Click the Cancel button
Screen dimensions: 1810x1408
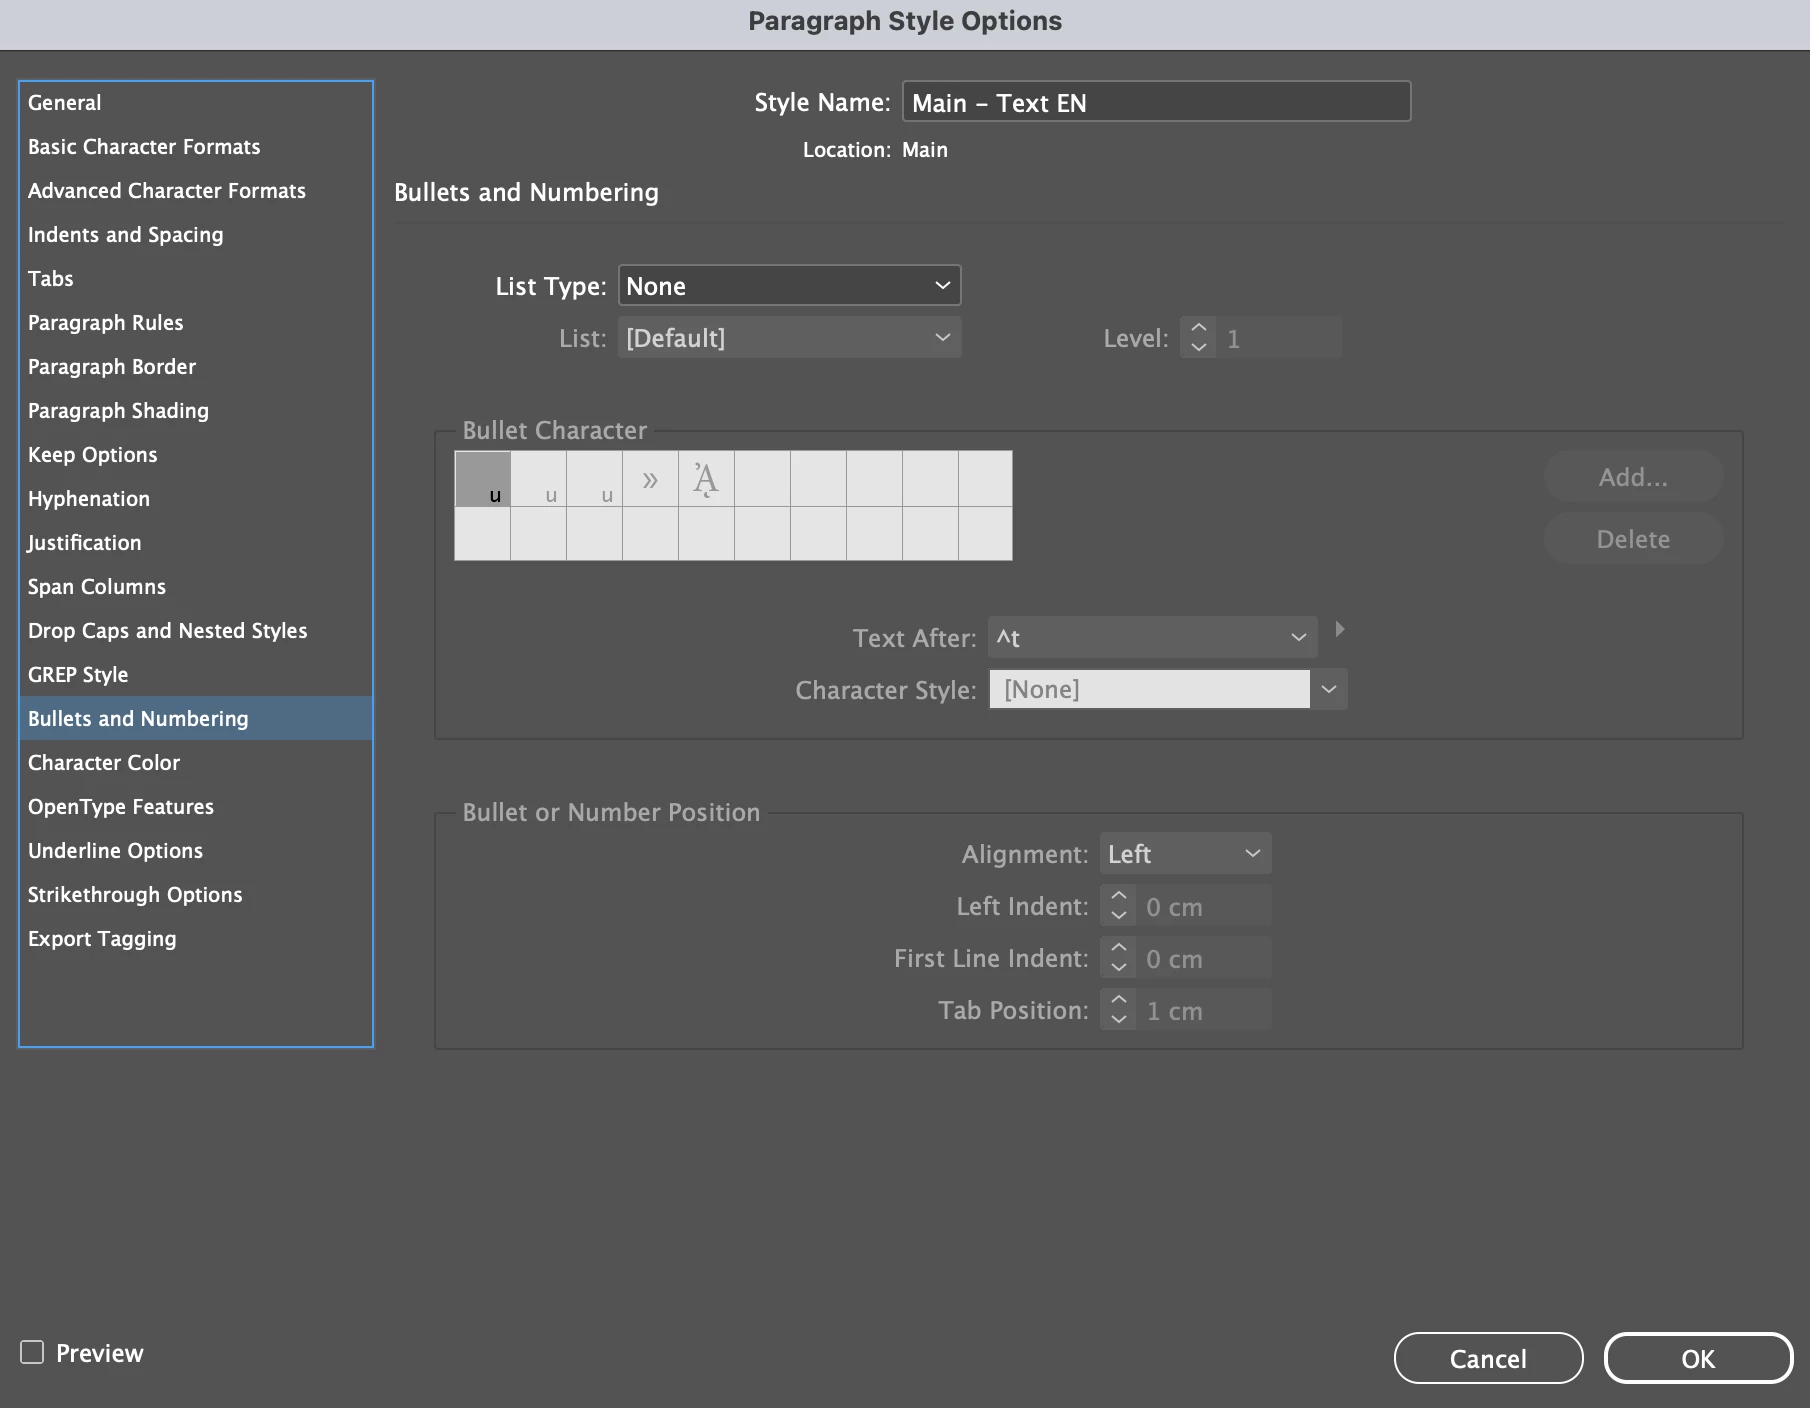tap(1488, 1358)
